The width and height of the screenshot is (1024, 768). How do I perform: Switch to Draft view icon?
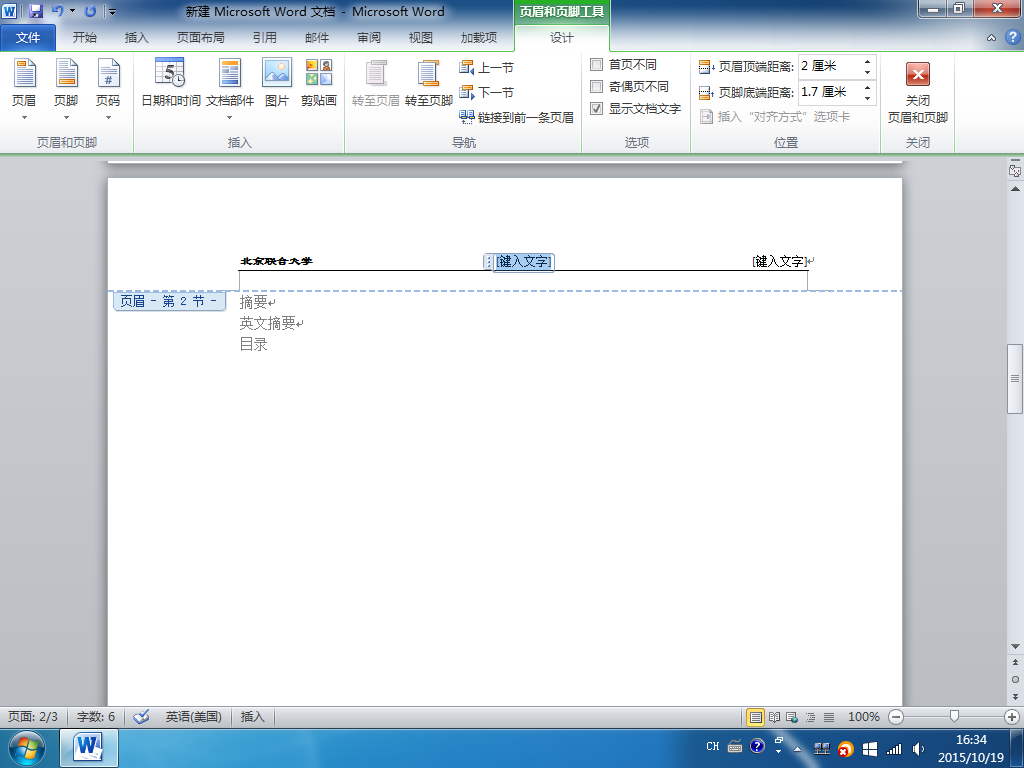click(x=829, y=717)
